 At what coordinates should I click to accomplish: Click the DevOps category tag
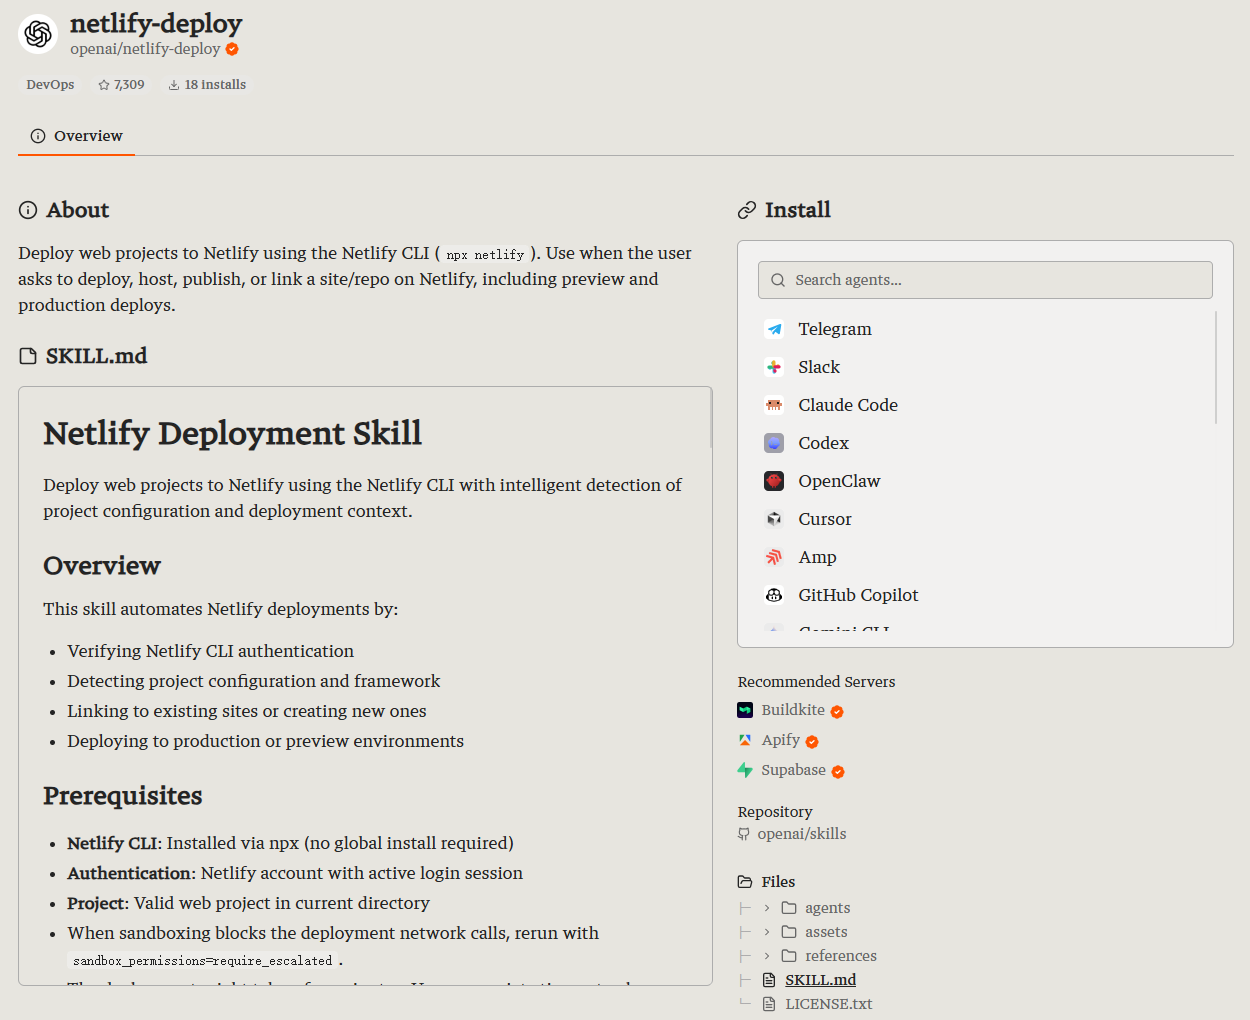[50, 85]
